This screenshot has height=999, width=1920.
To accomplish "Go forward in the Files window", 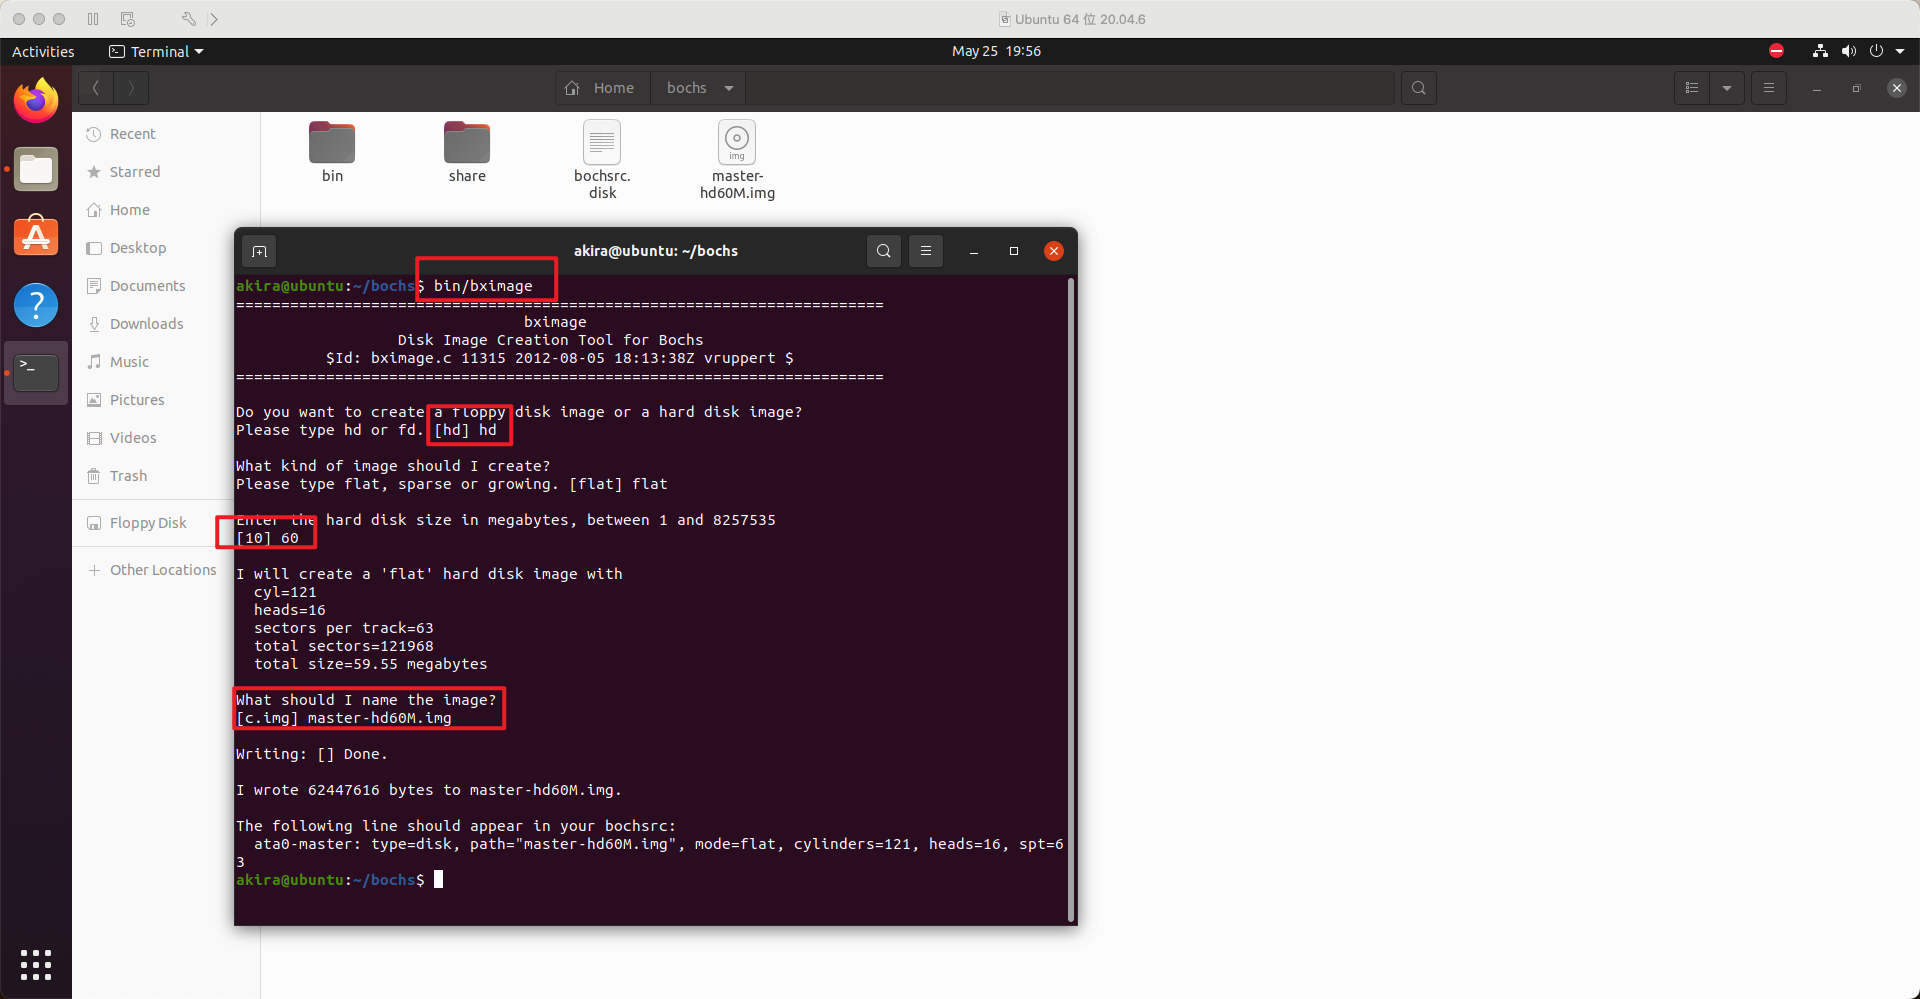I will click(131, 88).
